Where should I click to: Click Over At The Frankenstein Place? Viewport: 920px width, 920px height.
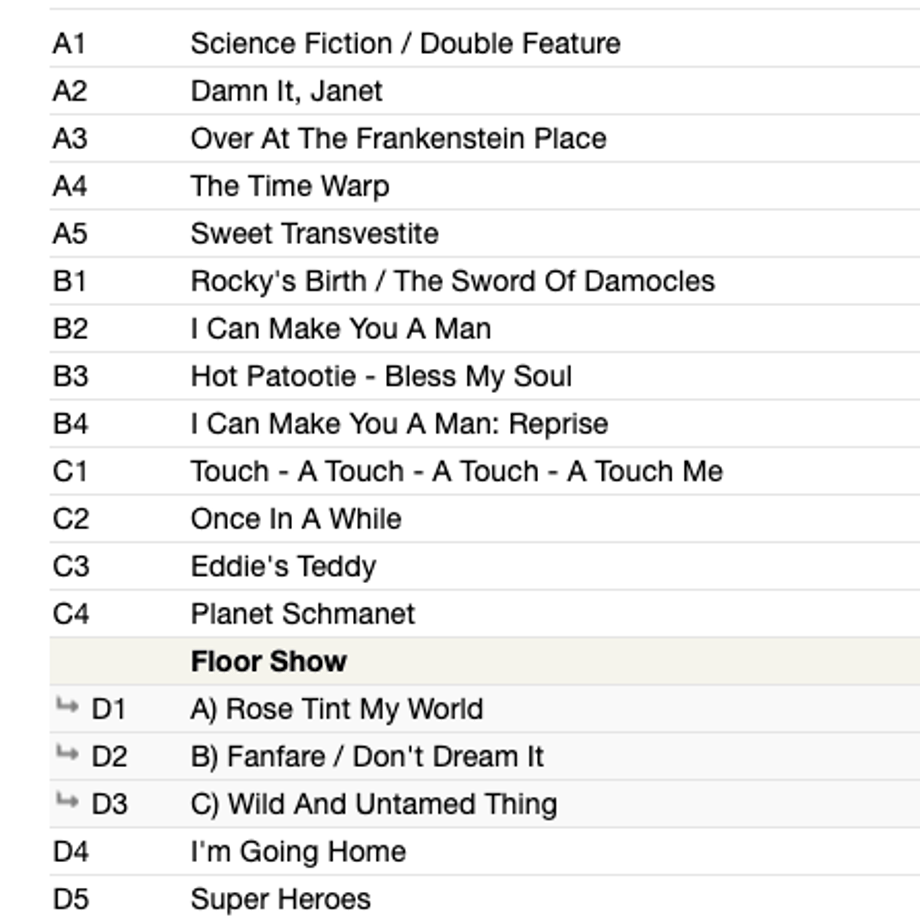coord(398,138)
